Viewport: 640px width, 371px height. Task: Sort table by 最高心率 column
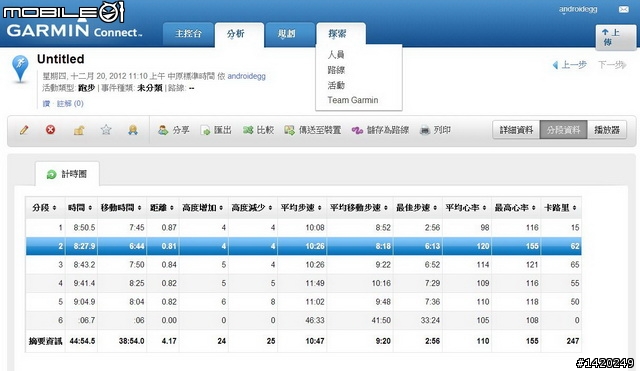[516, 208]
